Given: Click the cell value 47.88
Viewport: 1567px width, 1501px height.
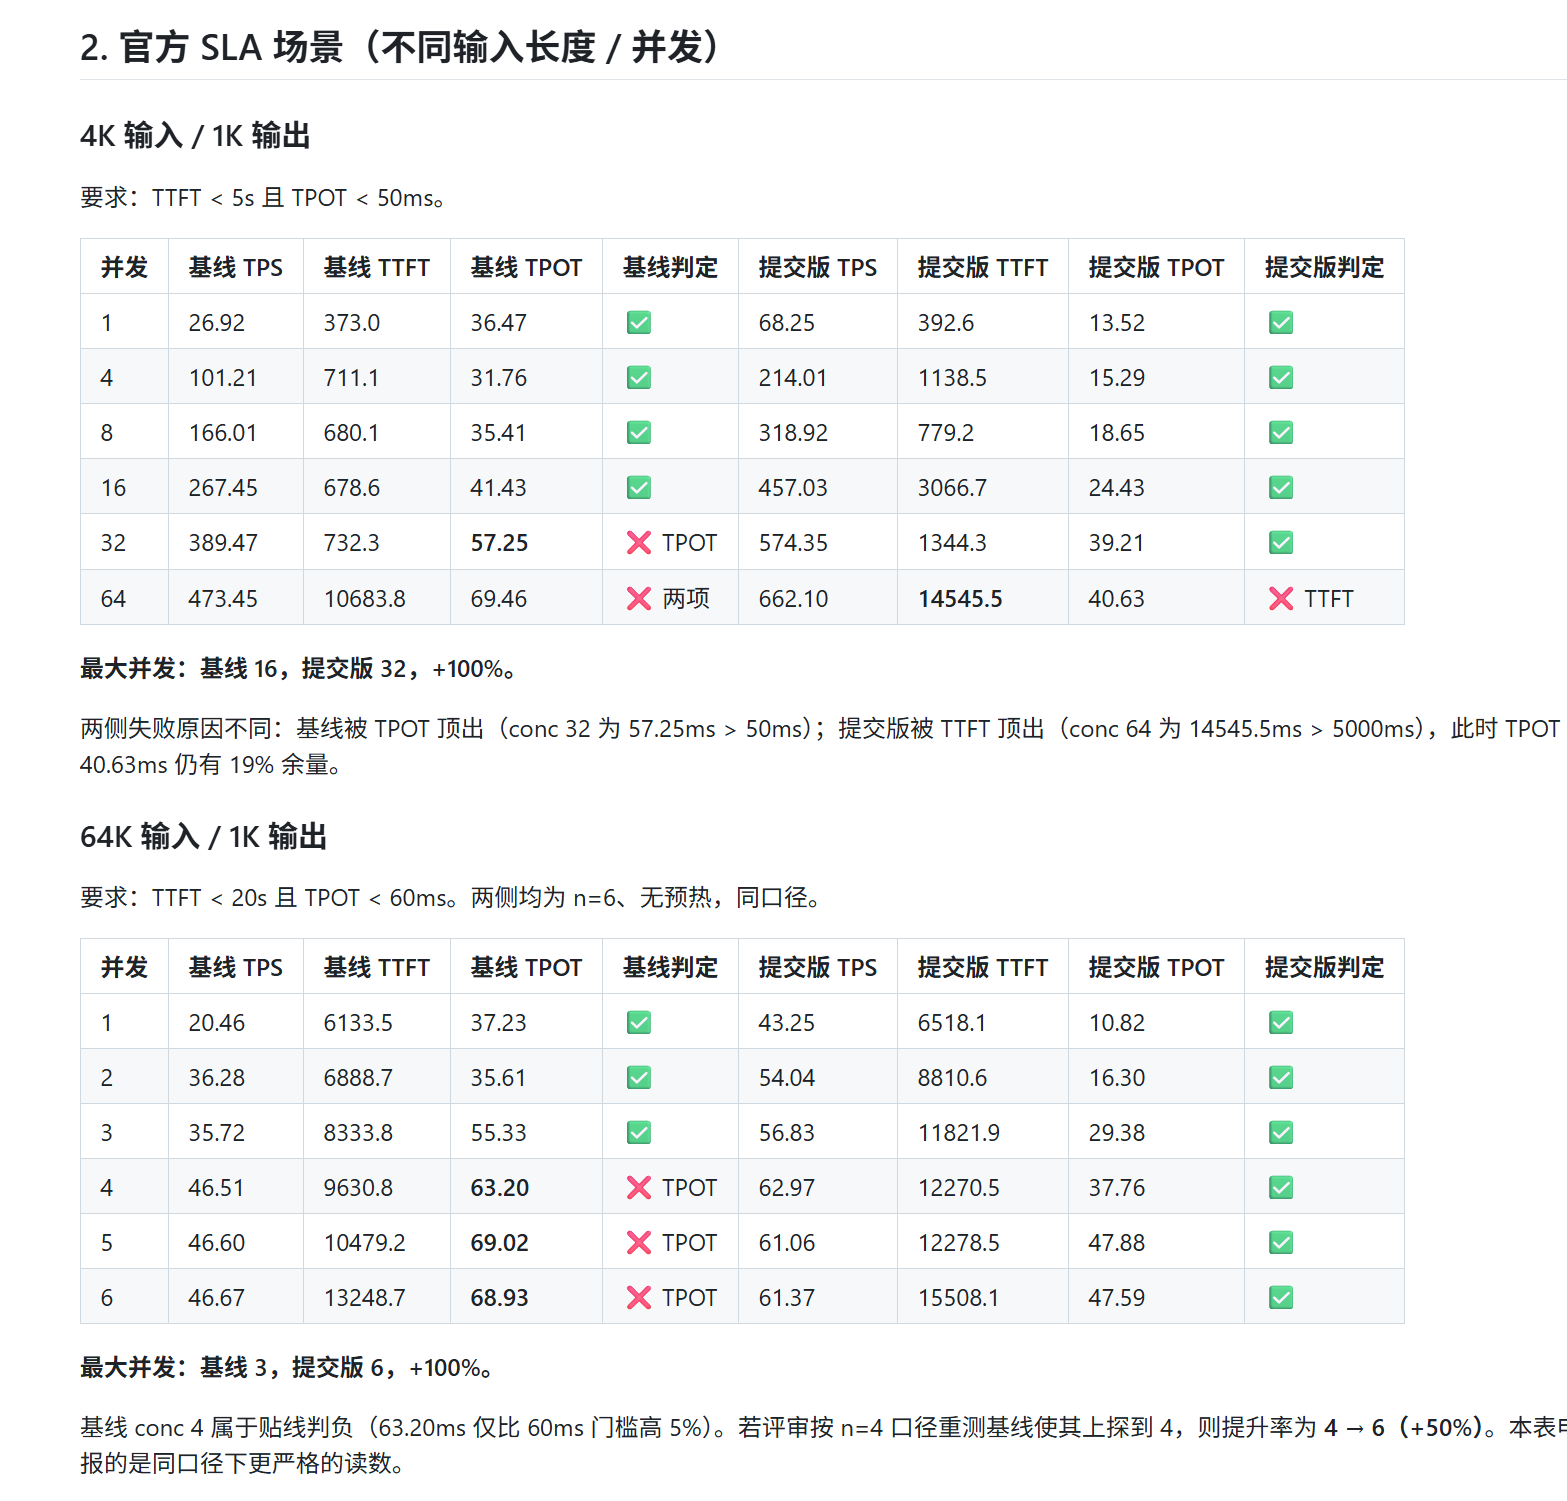Looking at the screenshot, I should [1117, 1243].
